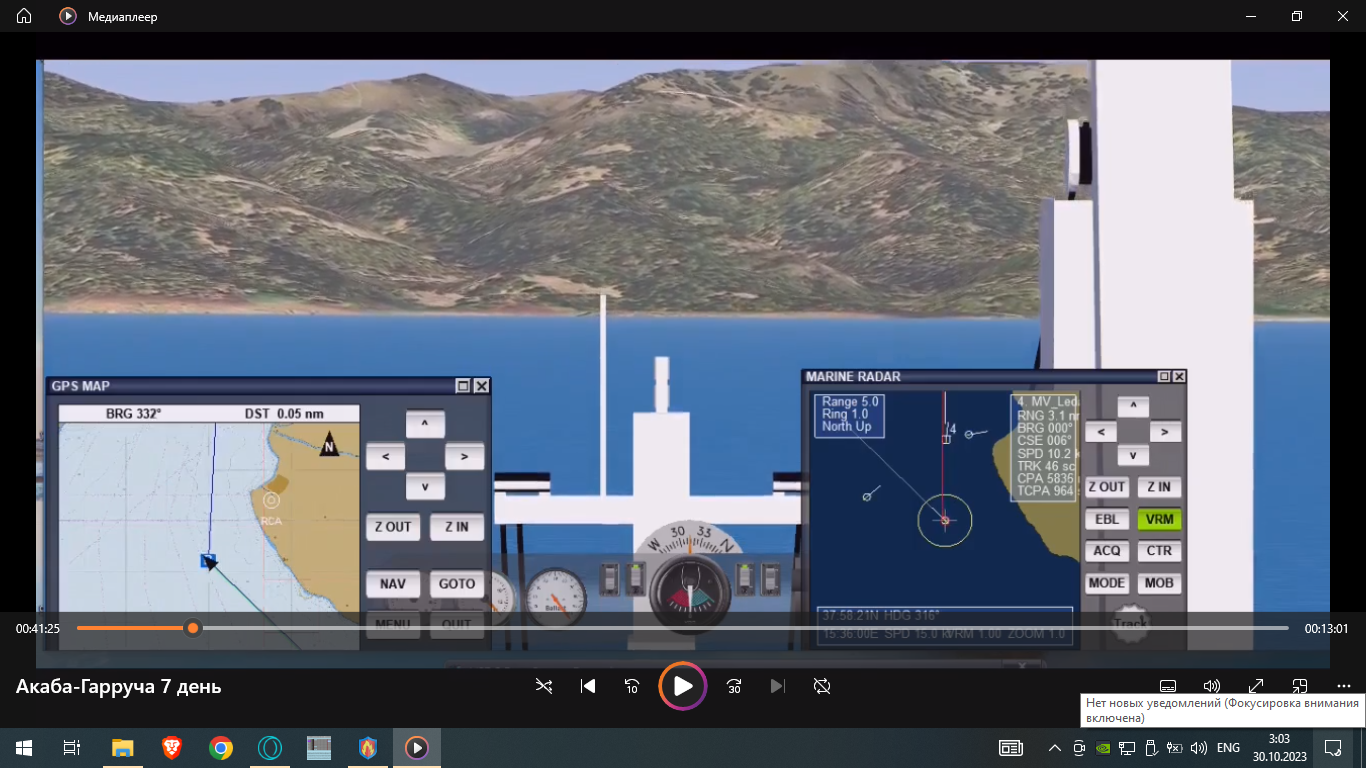Screen dimensions: 1366x768
Task: Click the EBL button on radar
Action: pyautogui.click(x=1107, y=519)
